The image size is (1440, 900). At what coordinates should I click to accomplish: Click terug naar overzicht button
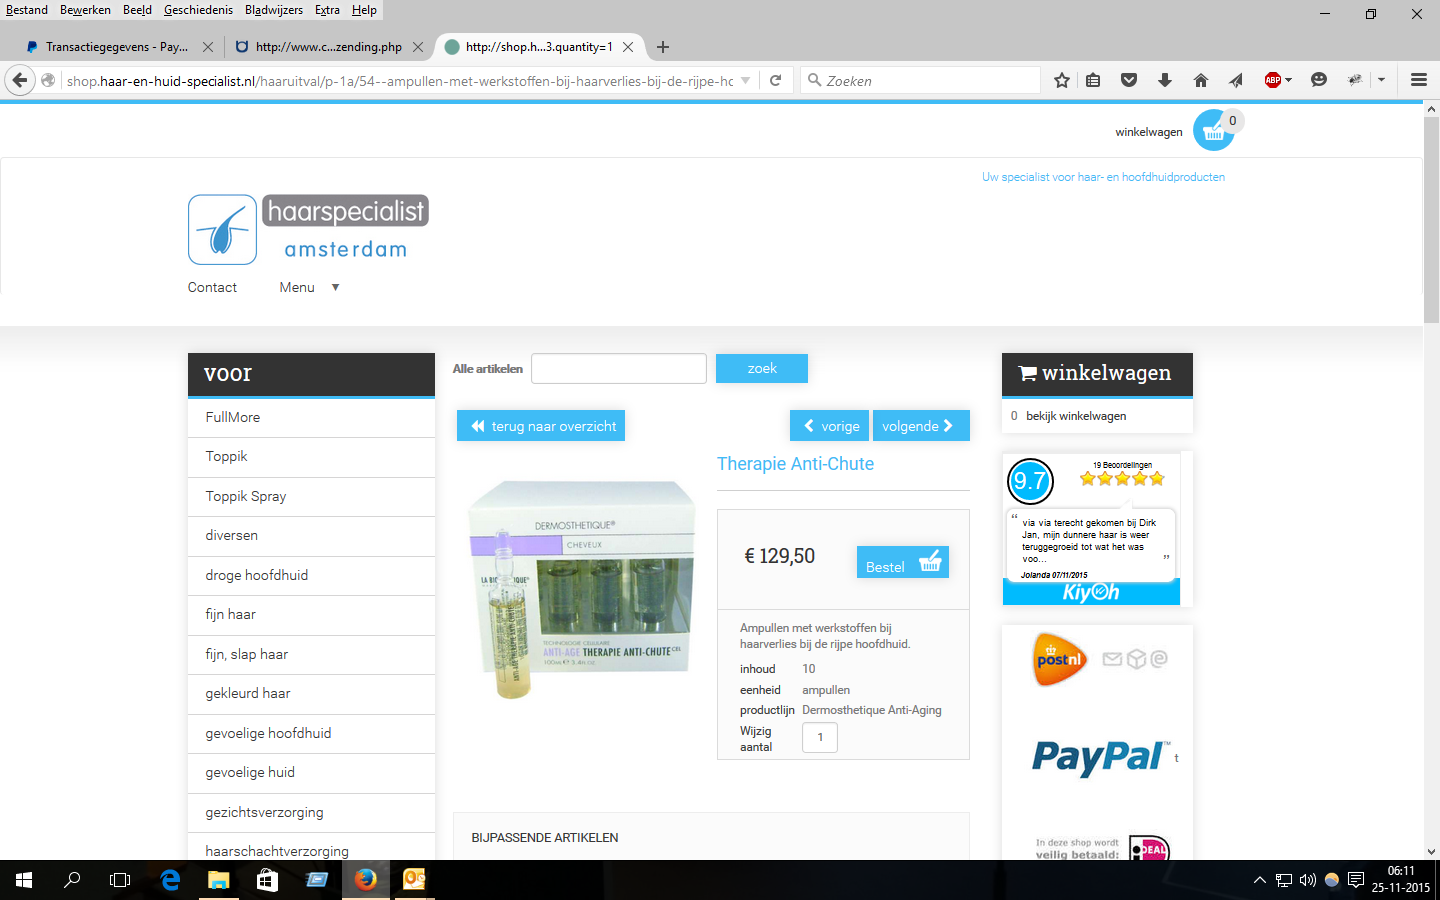(x=541, y=426)
